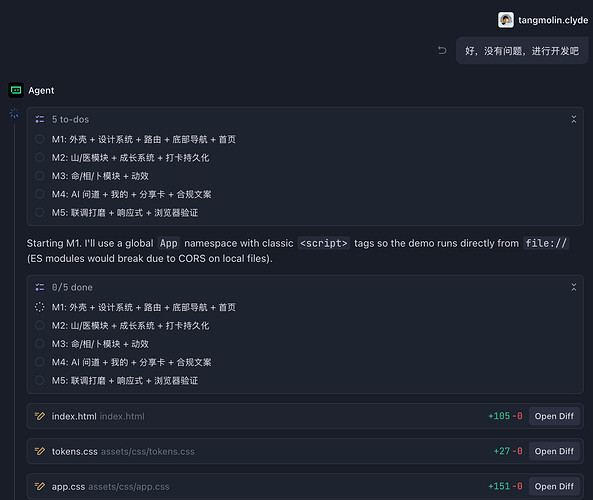
Task: Click the M5 task text in 0/5 done list
Action: pos(125,380)
